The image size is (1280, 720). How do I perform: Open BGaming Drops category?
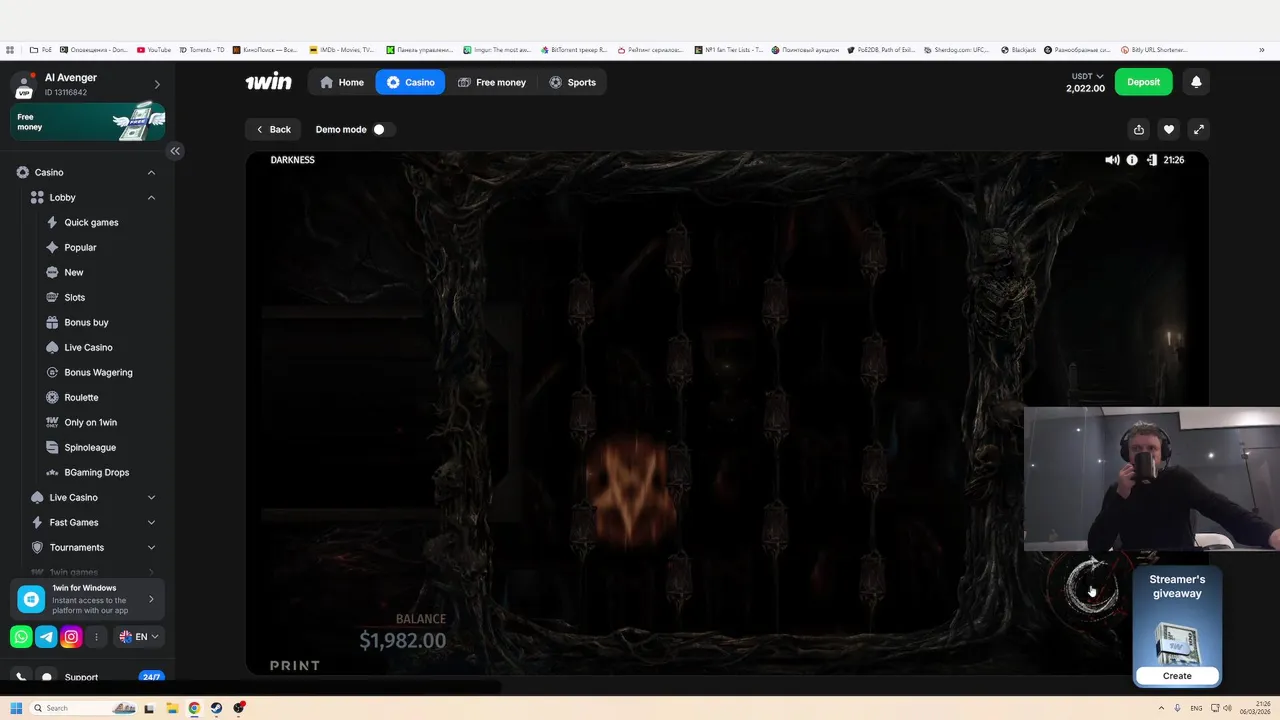(96, 472)
